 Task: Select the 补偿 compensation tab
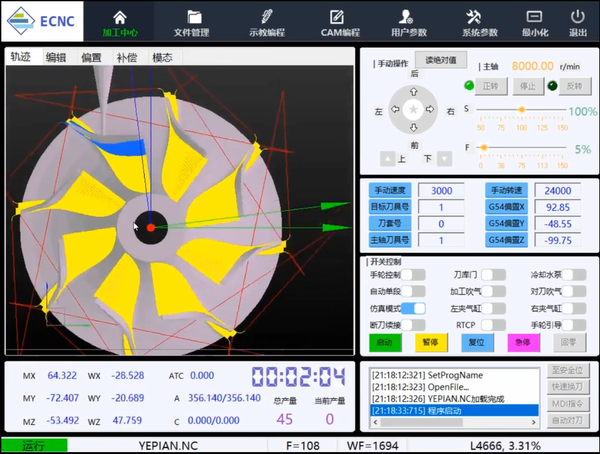126,57
